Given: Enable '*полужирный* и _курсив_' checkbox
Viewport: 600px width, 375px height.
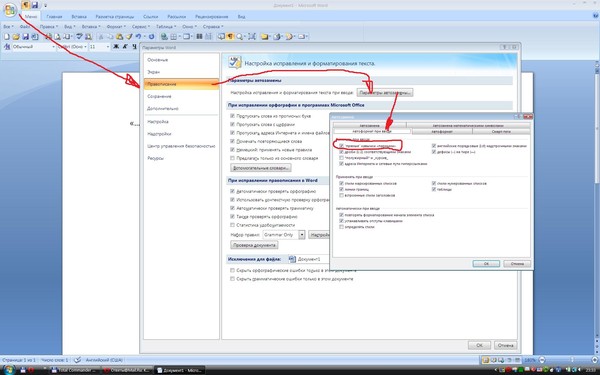Looking at the screenshot, I should tap(341, 158).
